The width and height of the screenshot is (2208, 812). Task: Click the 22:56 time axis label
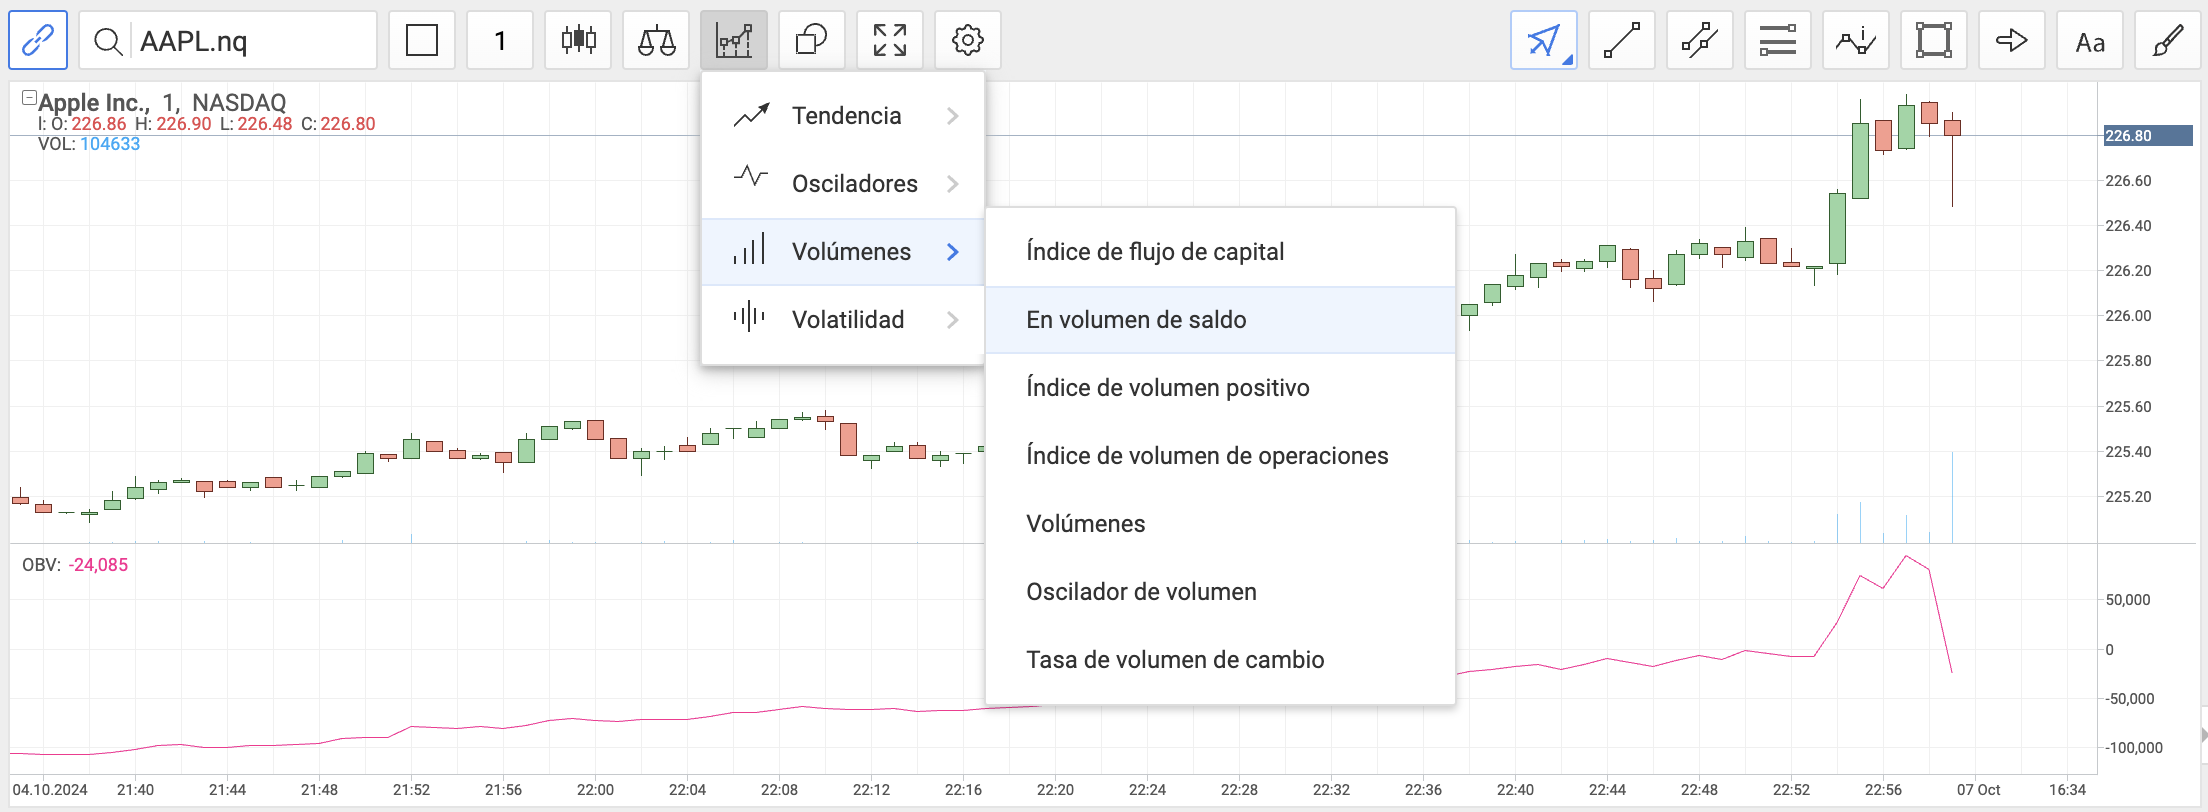[x=1883, y=790]
